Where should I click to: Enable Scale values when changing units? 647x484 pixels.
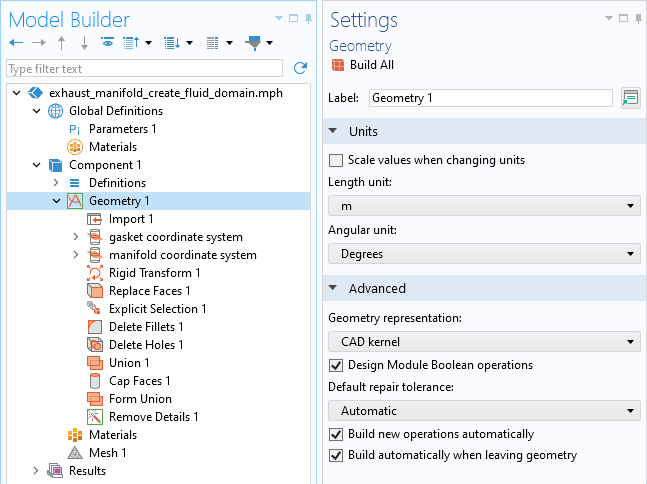[x=336, y=160]
